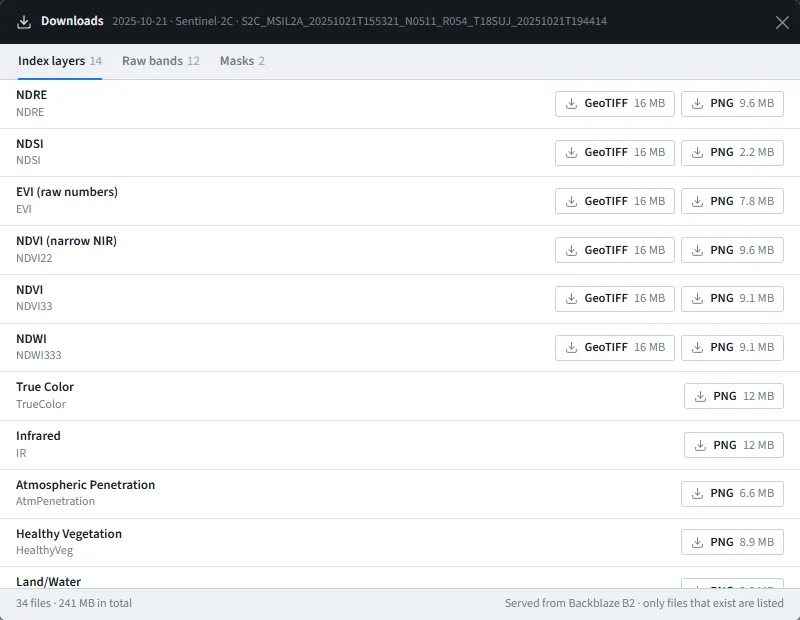Download EVI (raw numbers) PNG

pos(732,201)
